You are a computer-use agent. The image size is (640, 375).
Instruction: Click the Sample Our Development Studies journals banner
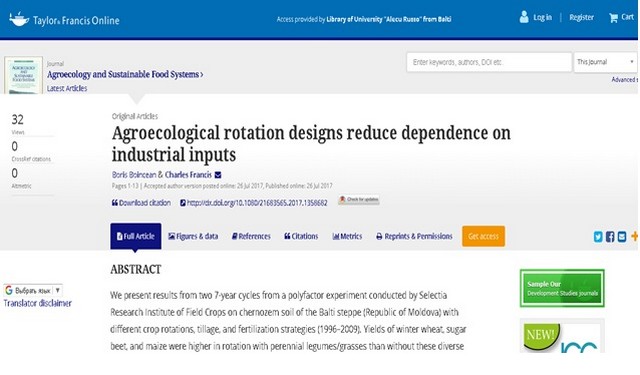point(562,288)
